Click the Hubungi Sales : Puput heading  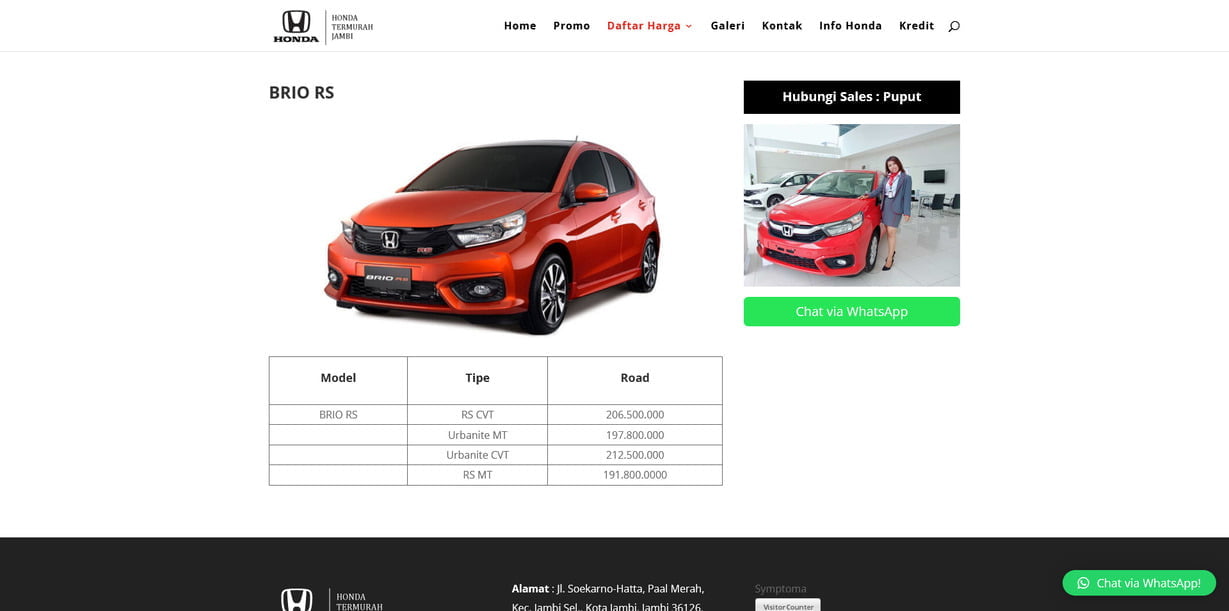852,97
